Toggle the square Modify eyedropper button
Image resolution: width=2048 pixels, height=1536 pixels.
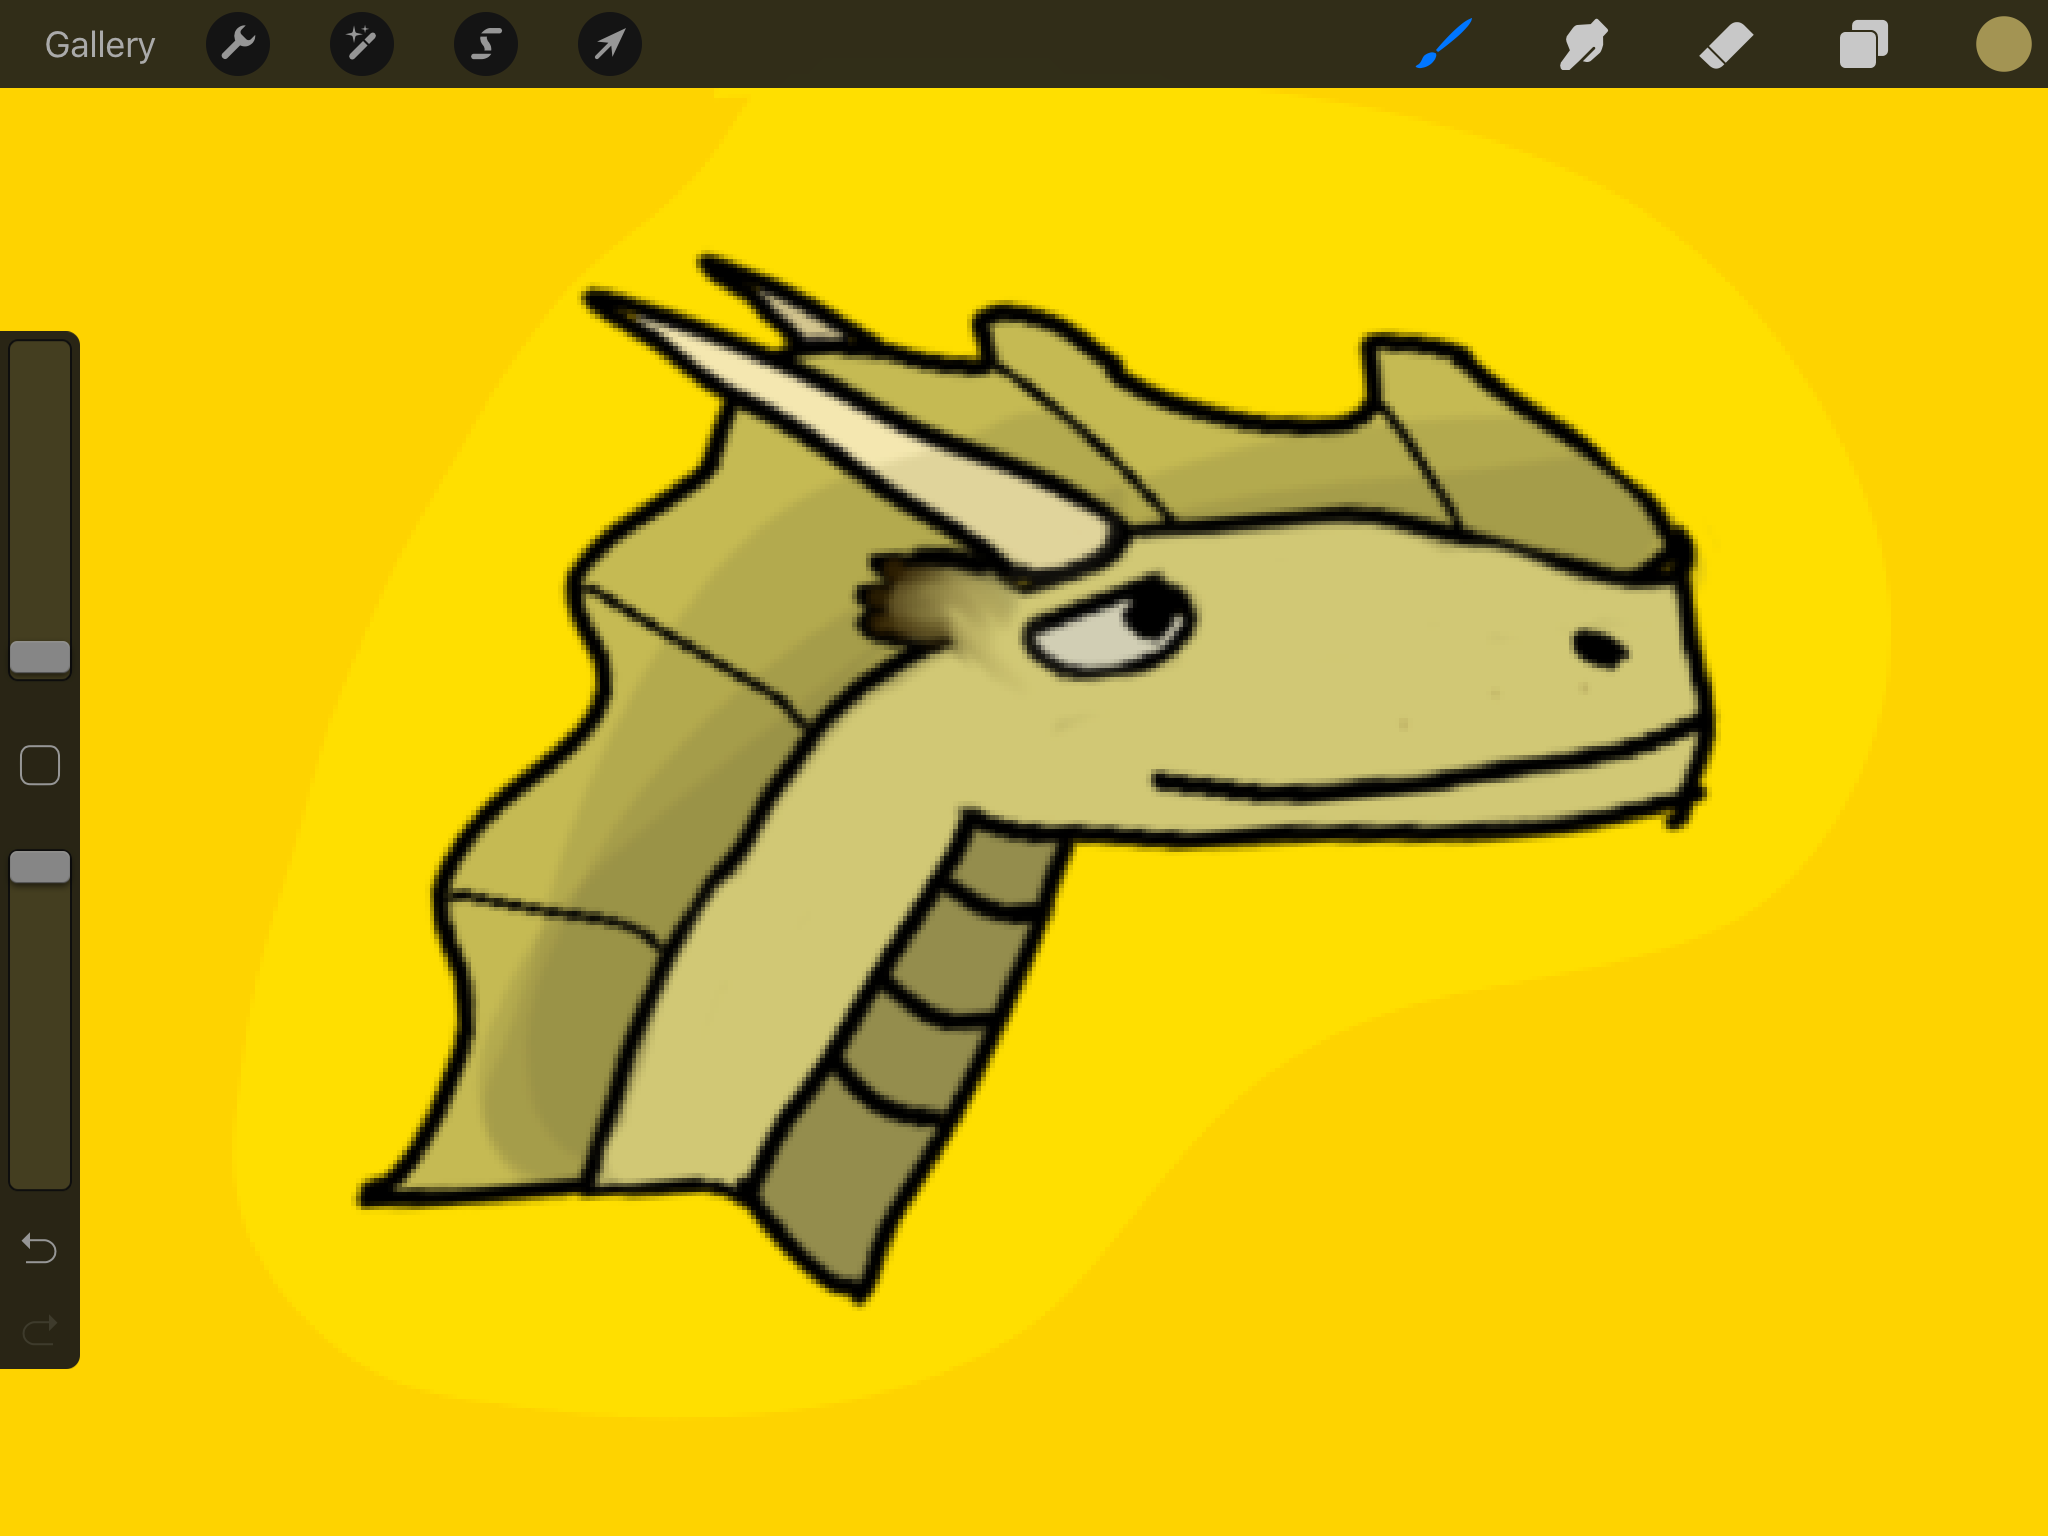(40, 765)
